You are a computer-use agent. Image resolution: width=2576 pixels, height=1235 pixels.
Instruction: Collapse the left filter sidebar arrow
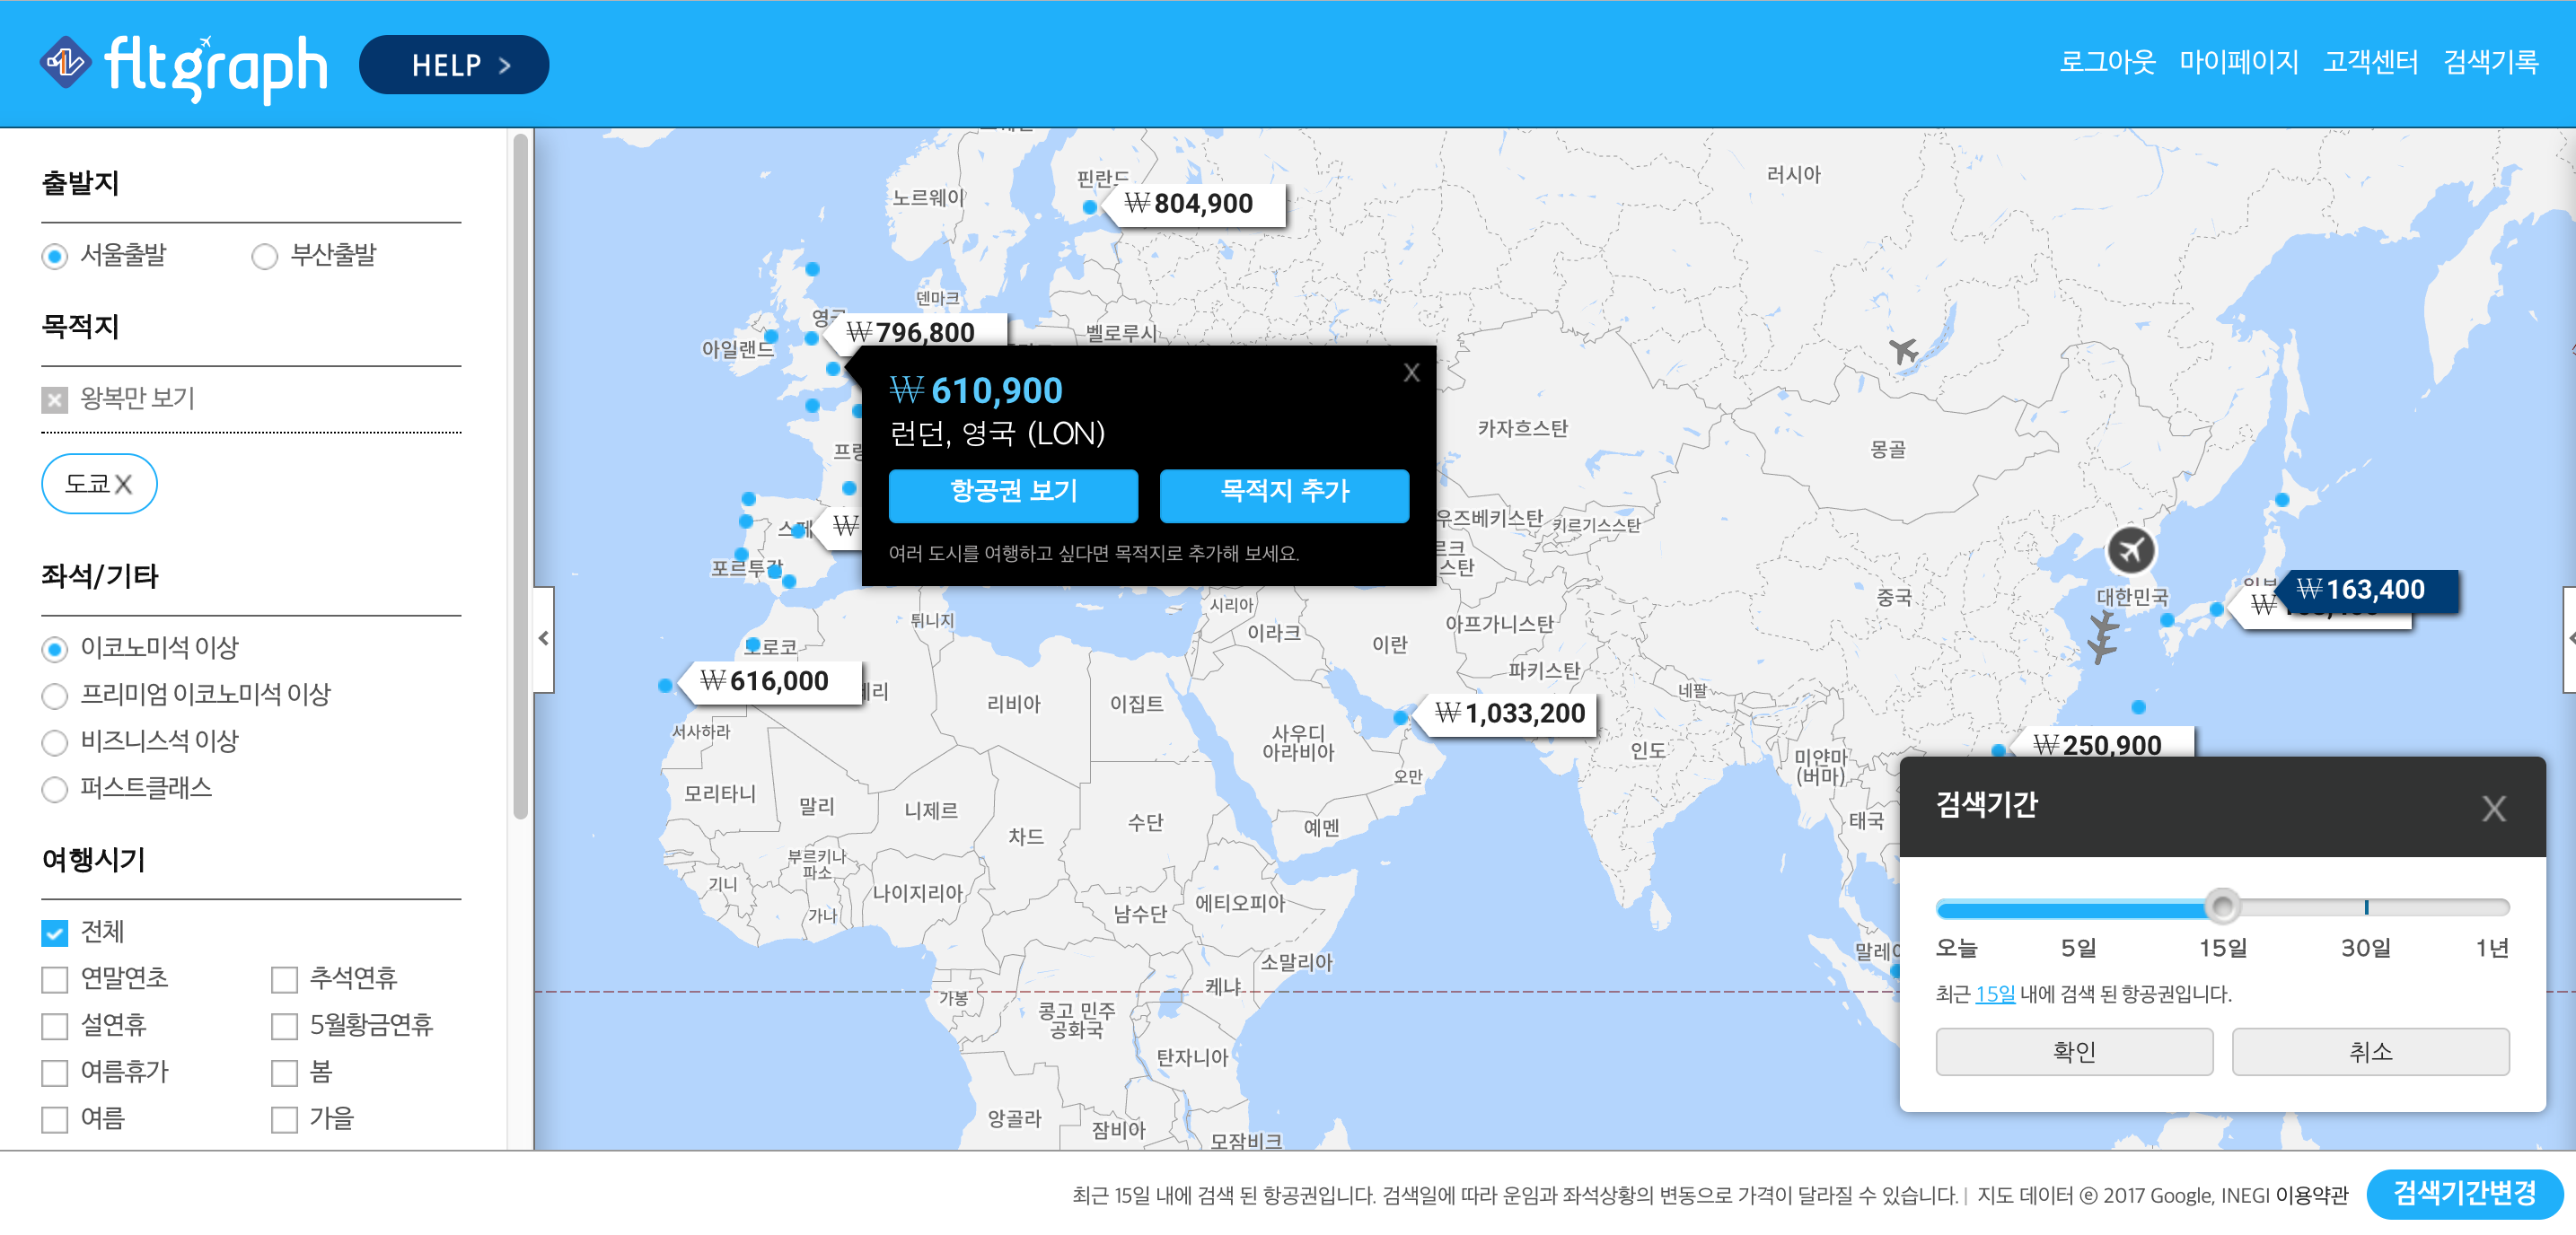coord(543,638)
